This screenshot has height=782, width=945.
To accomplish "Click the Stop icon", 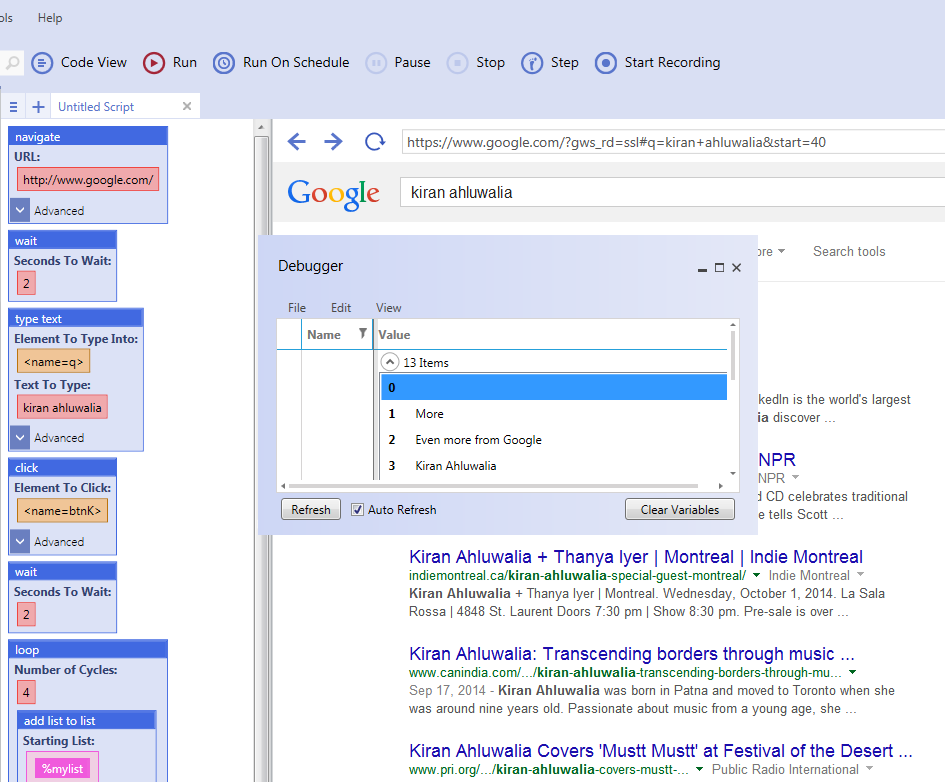I will [457, 63].
